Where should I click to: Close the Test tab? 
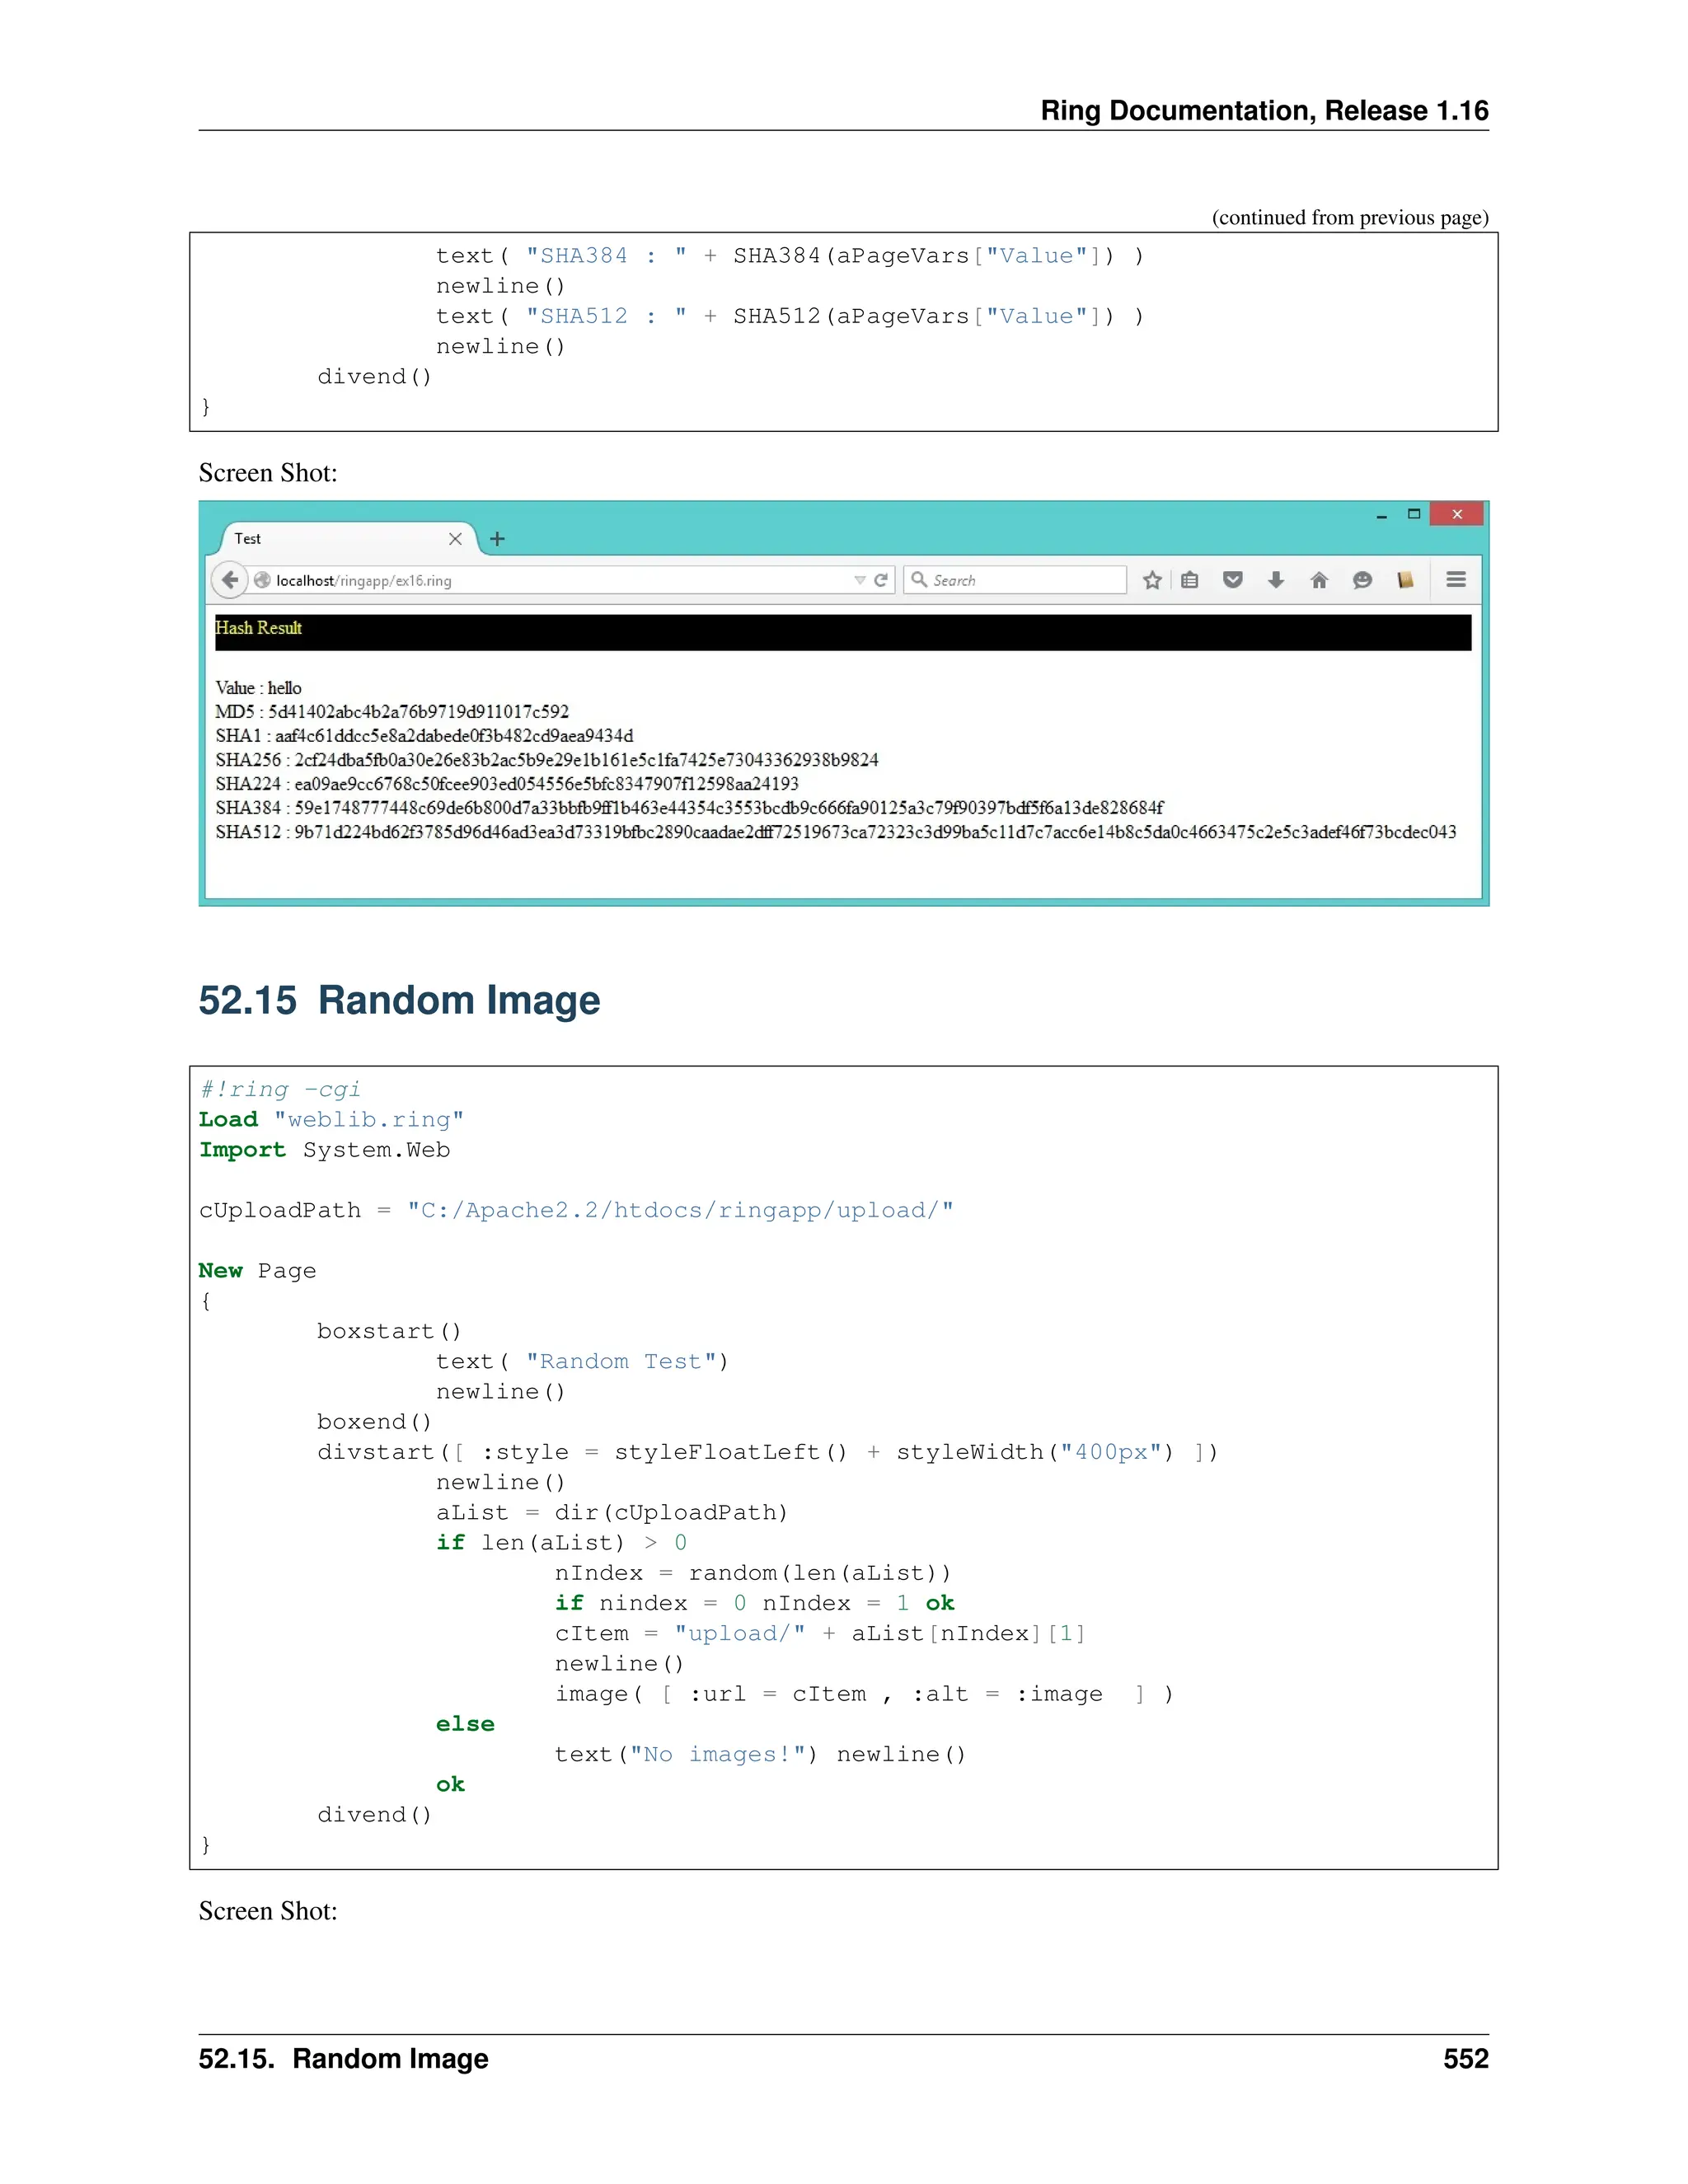click(x=455, y=539)
